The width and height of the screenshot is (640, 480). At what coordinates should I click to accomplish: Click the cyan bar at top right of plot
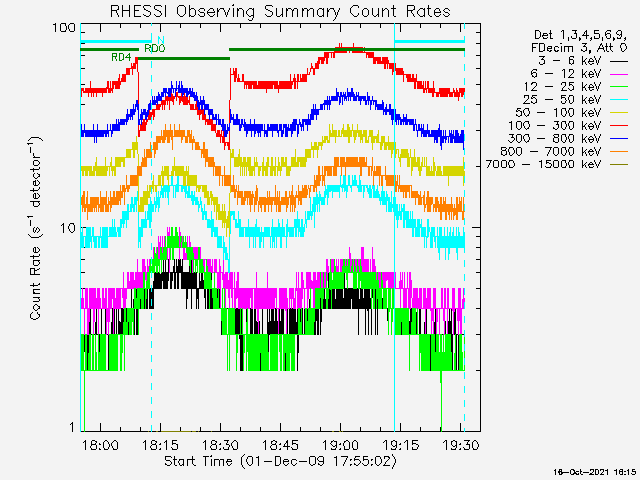click(429, 41)
